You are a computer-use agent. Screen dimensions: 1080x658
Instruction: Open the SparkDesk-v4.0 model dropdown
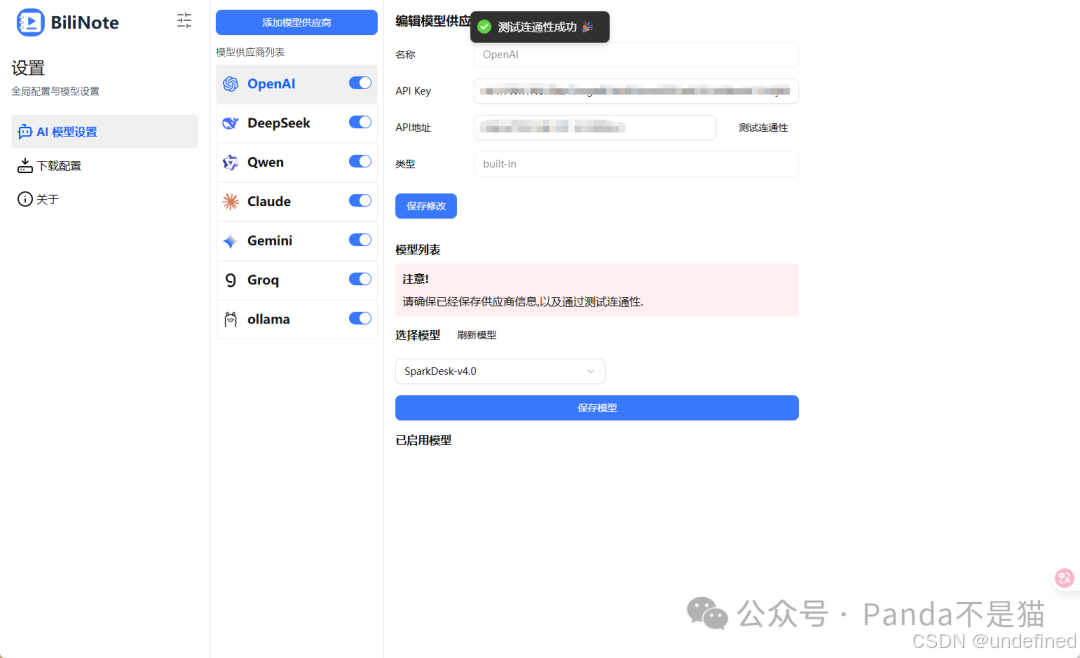(x=500, y=371)
